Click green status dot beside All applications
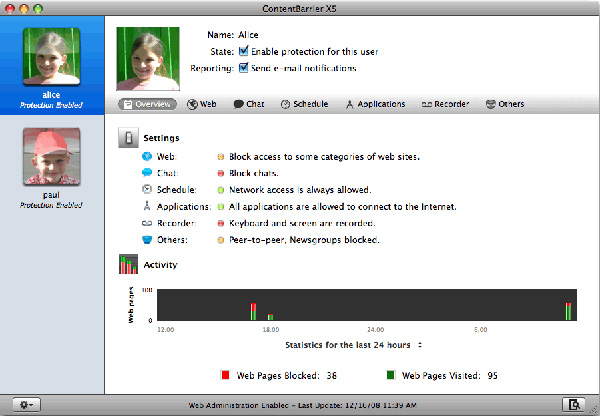 point(220,207)
